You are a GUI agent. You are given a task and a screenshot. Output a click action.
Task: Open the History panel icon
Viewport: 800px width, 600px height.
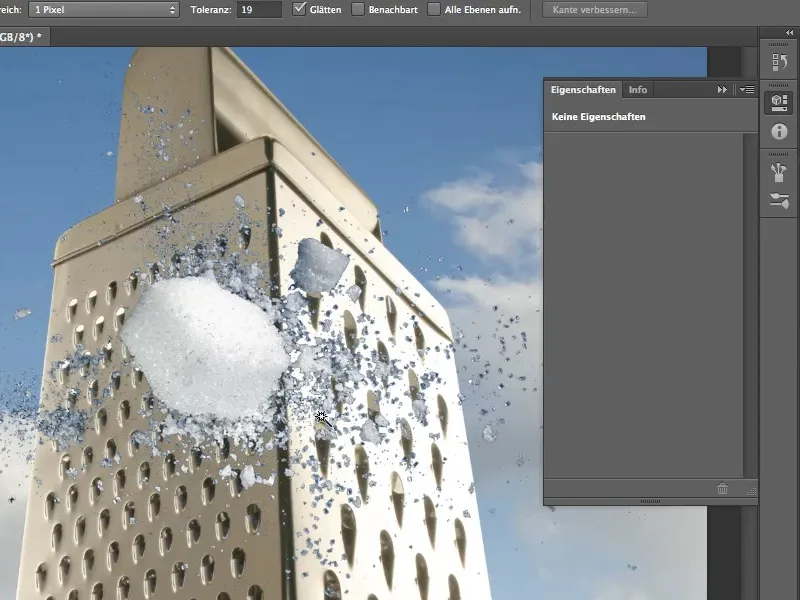pos(779,62)
